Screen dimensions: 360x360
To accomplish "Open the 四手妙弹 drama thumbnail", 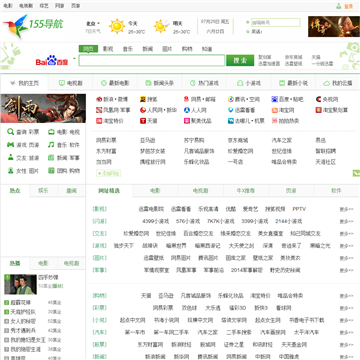I will (x=20, y=284).
